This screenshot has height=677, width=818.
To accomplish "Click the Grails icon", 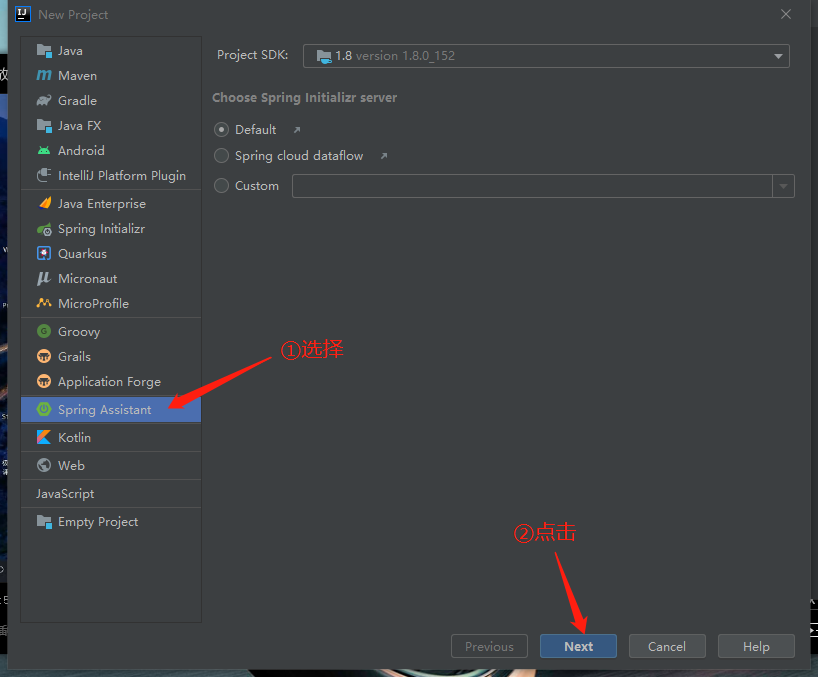I will click(x=44, y=356).
